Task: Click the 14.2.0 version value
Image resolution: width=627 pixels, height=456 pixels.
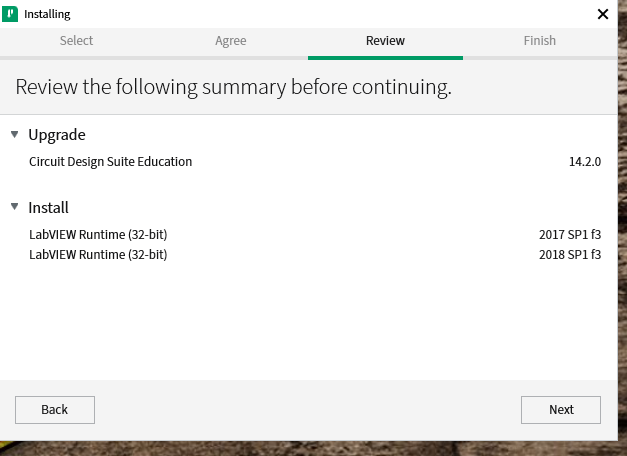Action: (x=585, y=162)
